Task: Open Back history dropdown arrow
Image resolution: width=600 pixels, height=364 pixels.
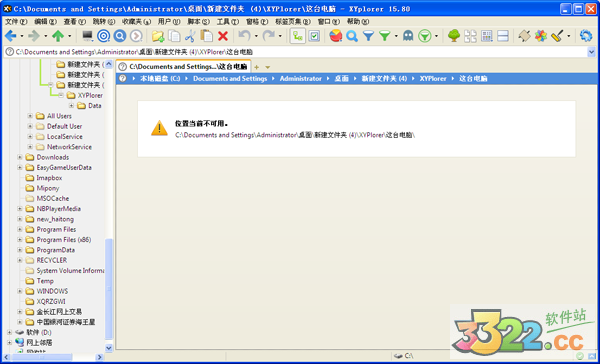Action: coord(22,36)
